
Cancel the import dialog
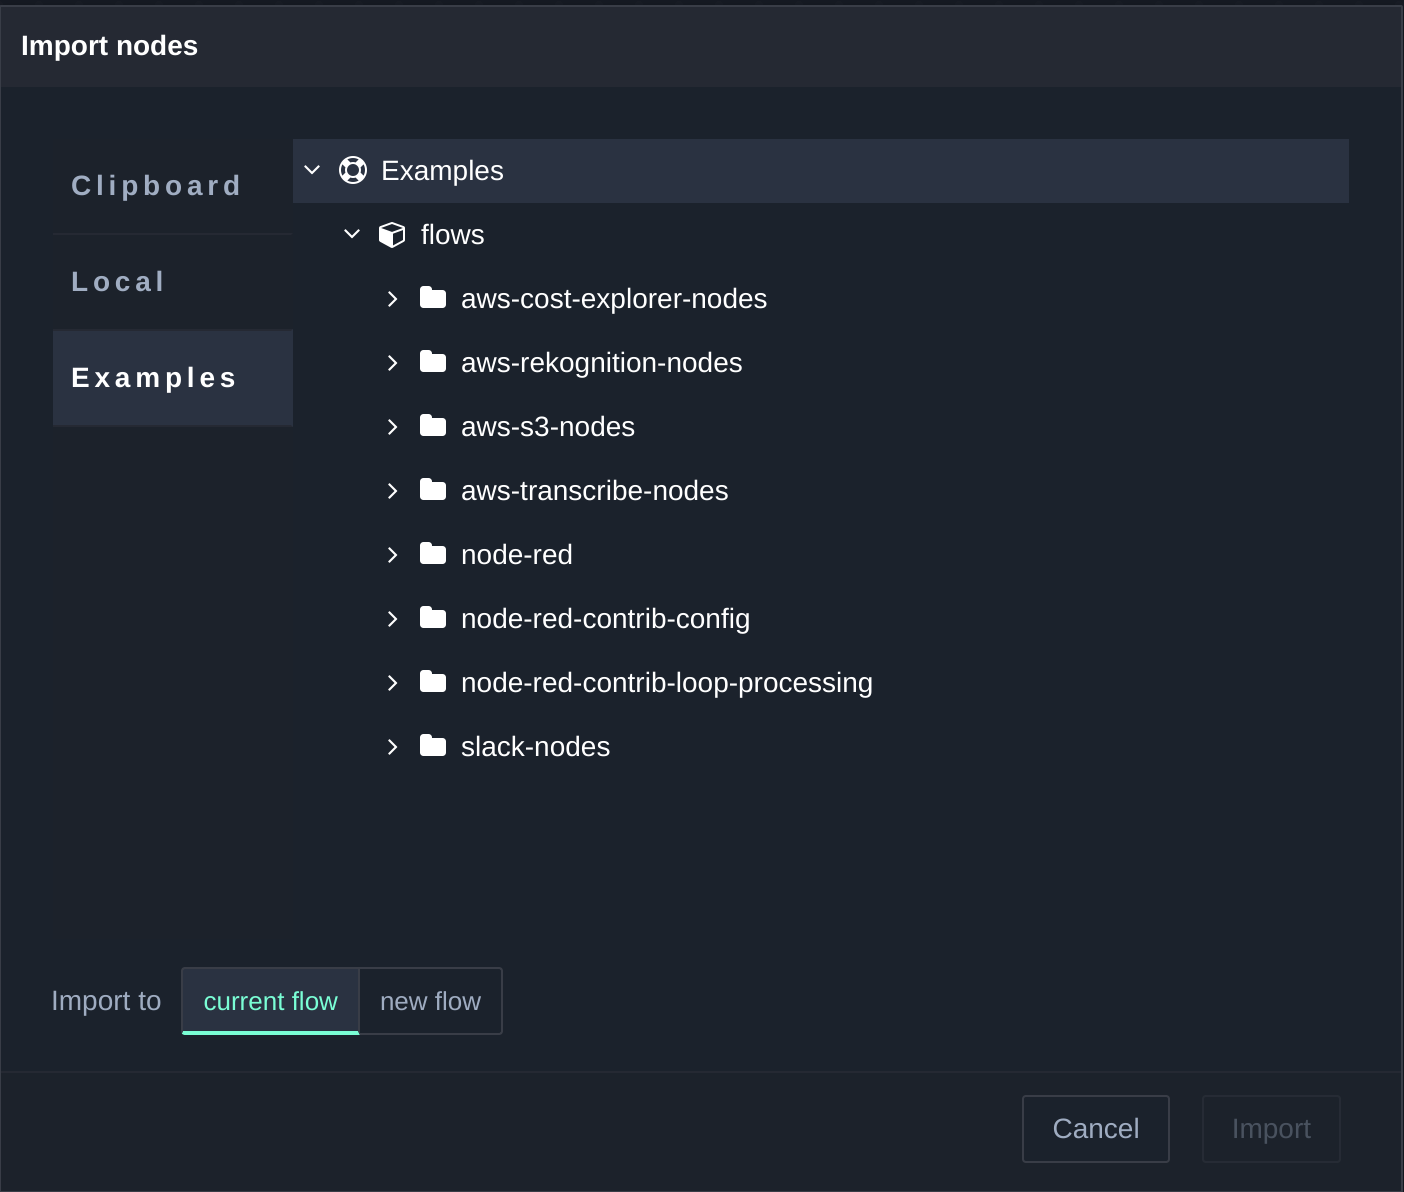click(x=1095, y=1129)
